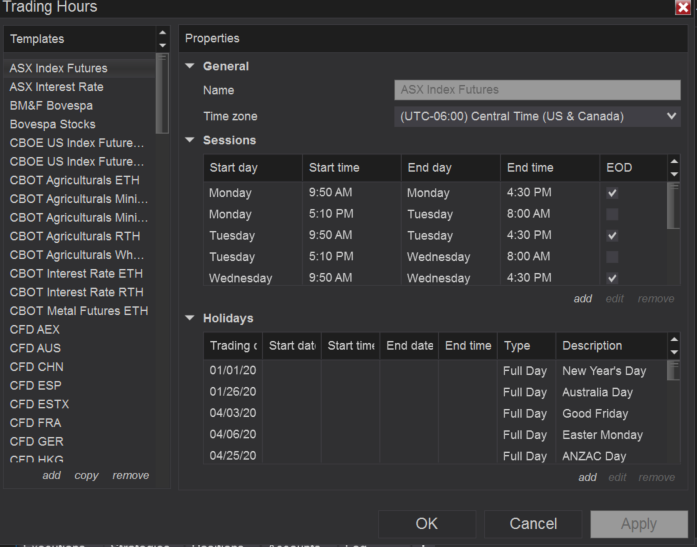This screenshot has height=547, width=697.
Task: Click the Templates list scrollbar thumb
Action: (x=162, y=93)
